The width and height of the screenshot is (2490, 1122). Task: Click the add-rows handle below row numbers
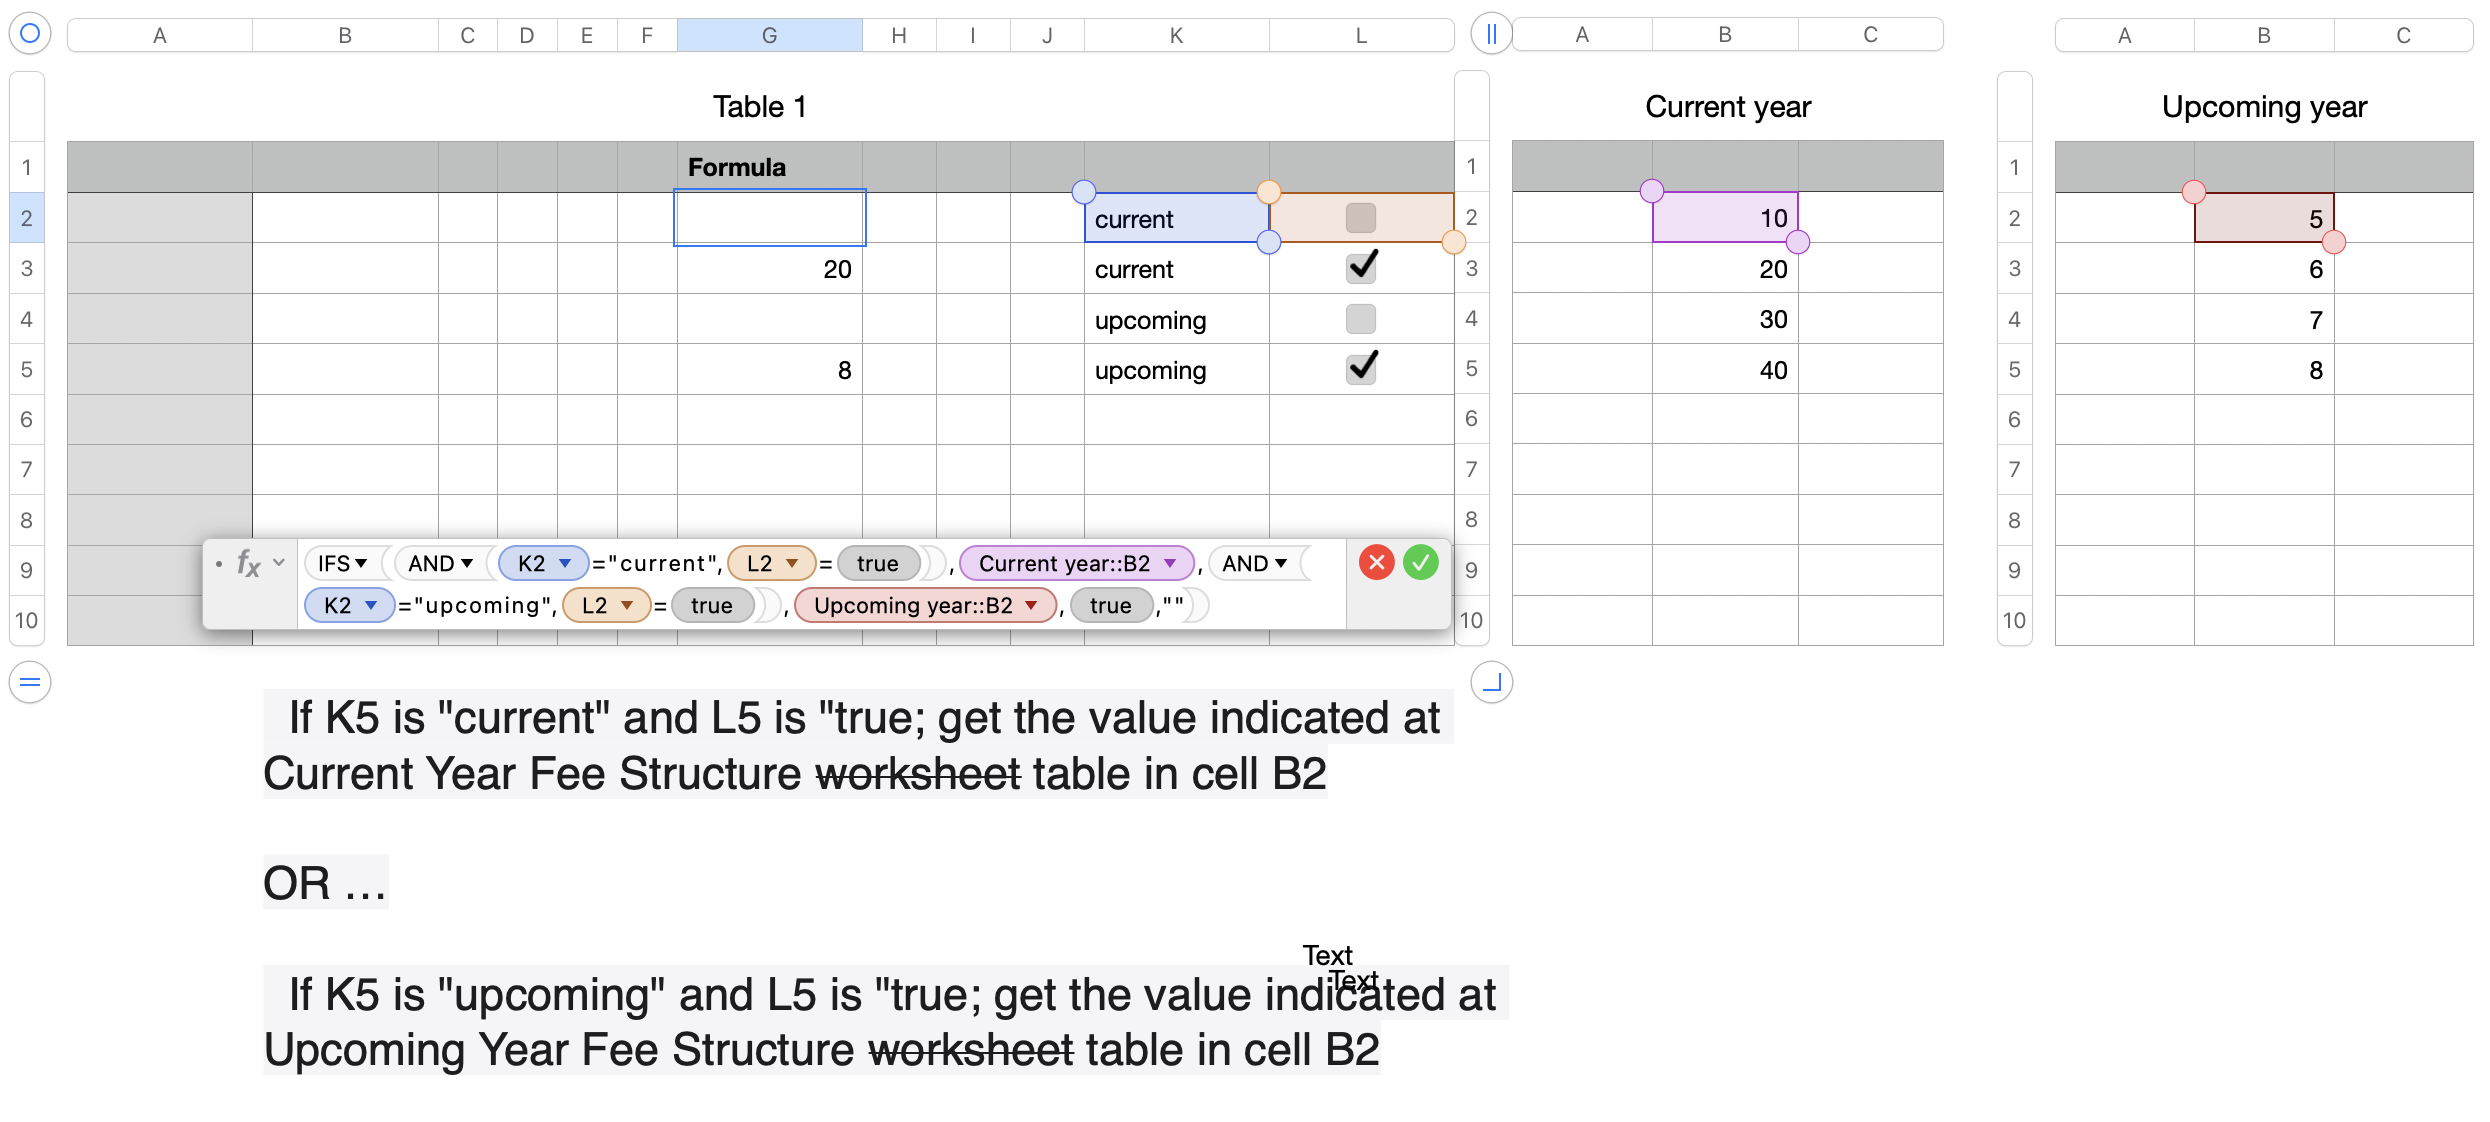(x=30, y=682)
